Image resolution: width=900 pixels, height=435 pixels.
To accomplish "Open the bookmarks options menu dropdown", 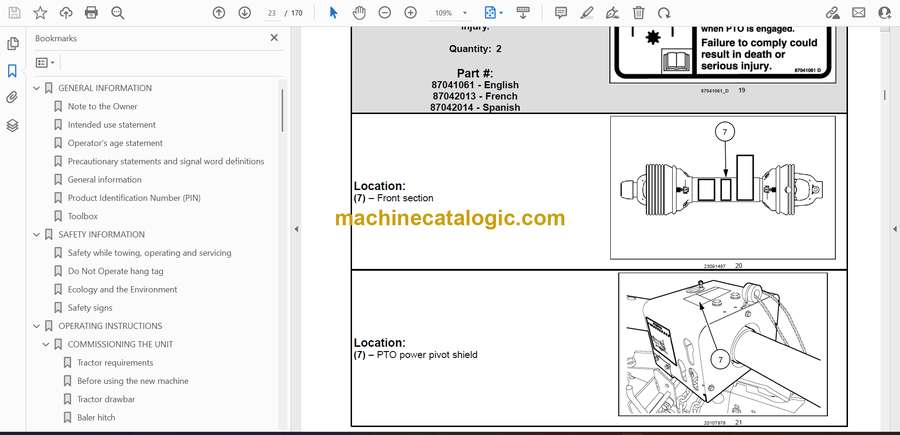I will 45,63.
